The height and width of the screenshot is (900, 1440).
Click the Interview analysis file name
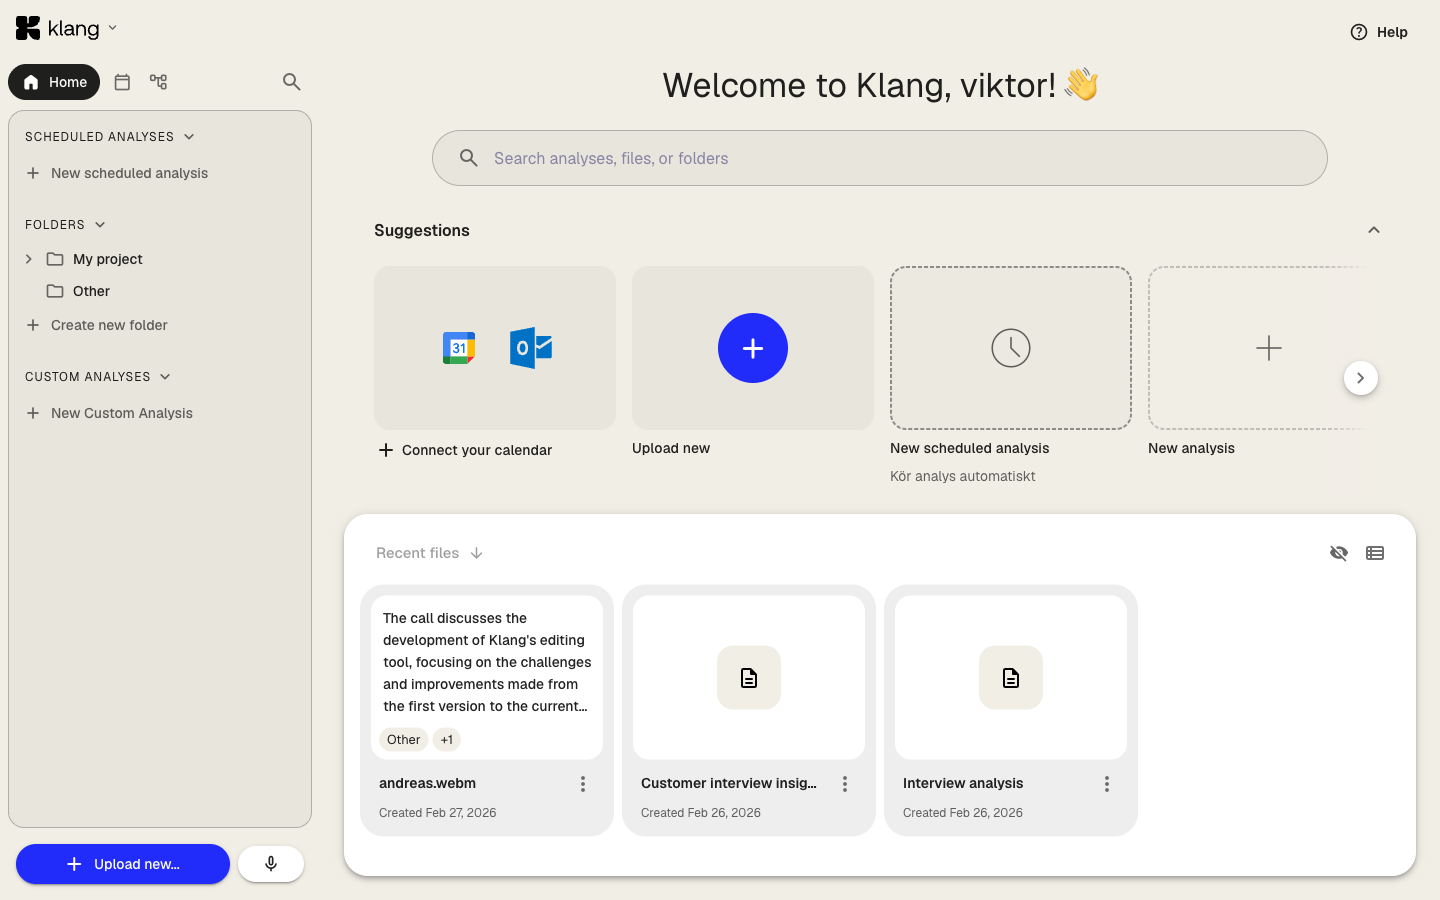pos(963,783)
